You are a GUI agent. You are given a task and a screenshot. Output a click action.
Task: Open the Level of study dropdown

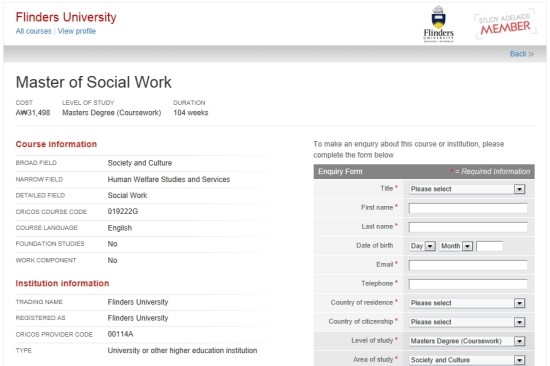click(x=467, y=341)
